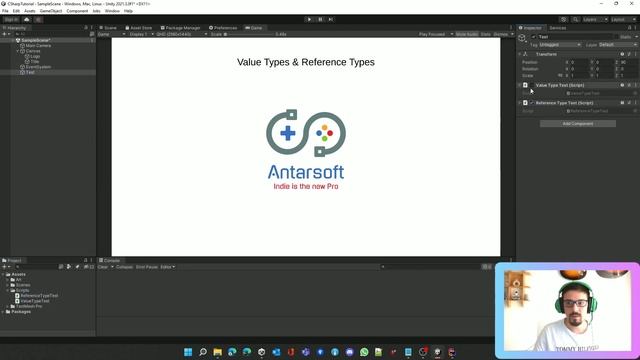640x360 pixels.
Task: Click the Value Type Test script icon
Action: (x=525, y=85)
